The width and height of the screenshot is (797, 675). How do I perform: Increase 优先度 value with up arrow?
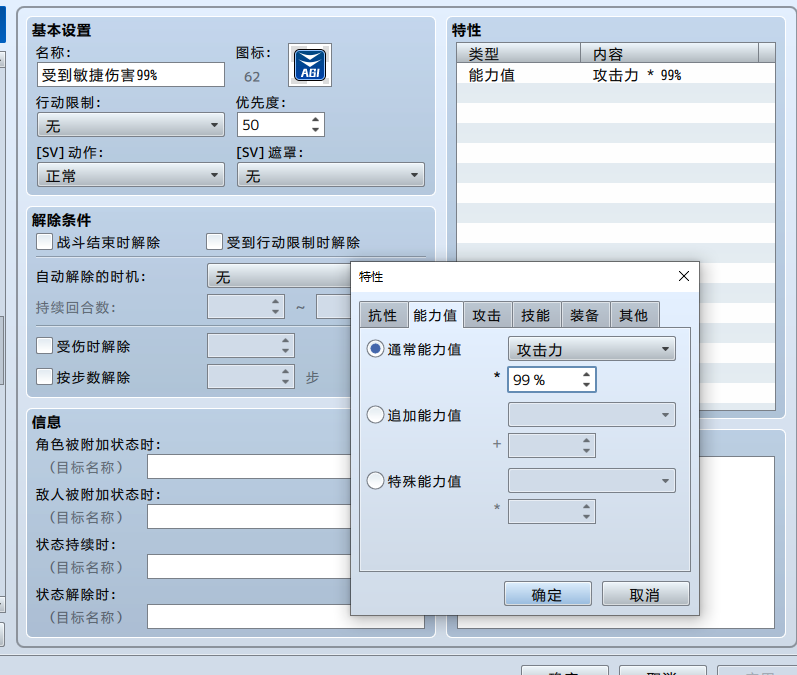tap(316, 119)
